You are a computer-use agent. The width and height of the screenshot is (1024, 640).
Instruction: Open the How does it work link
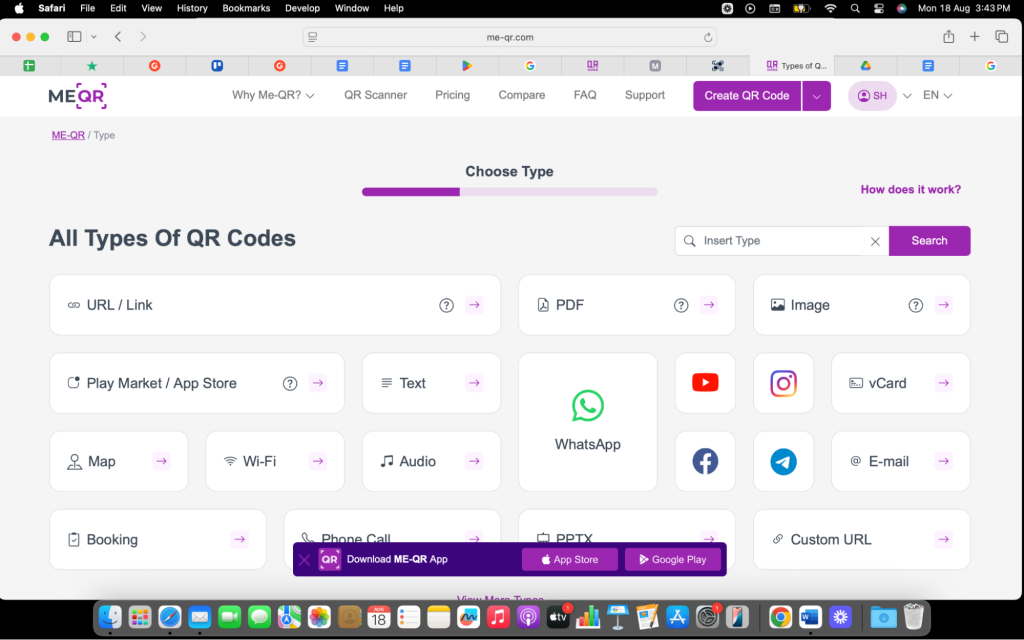tap(910, 189)
